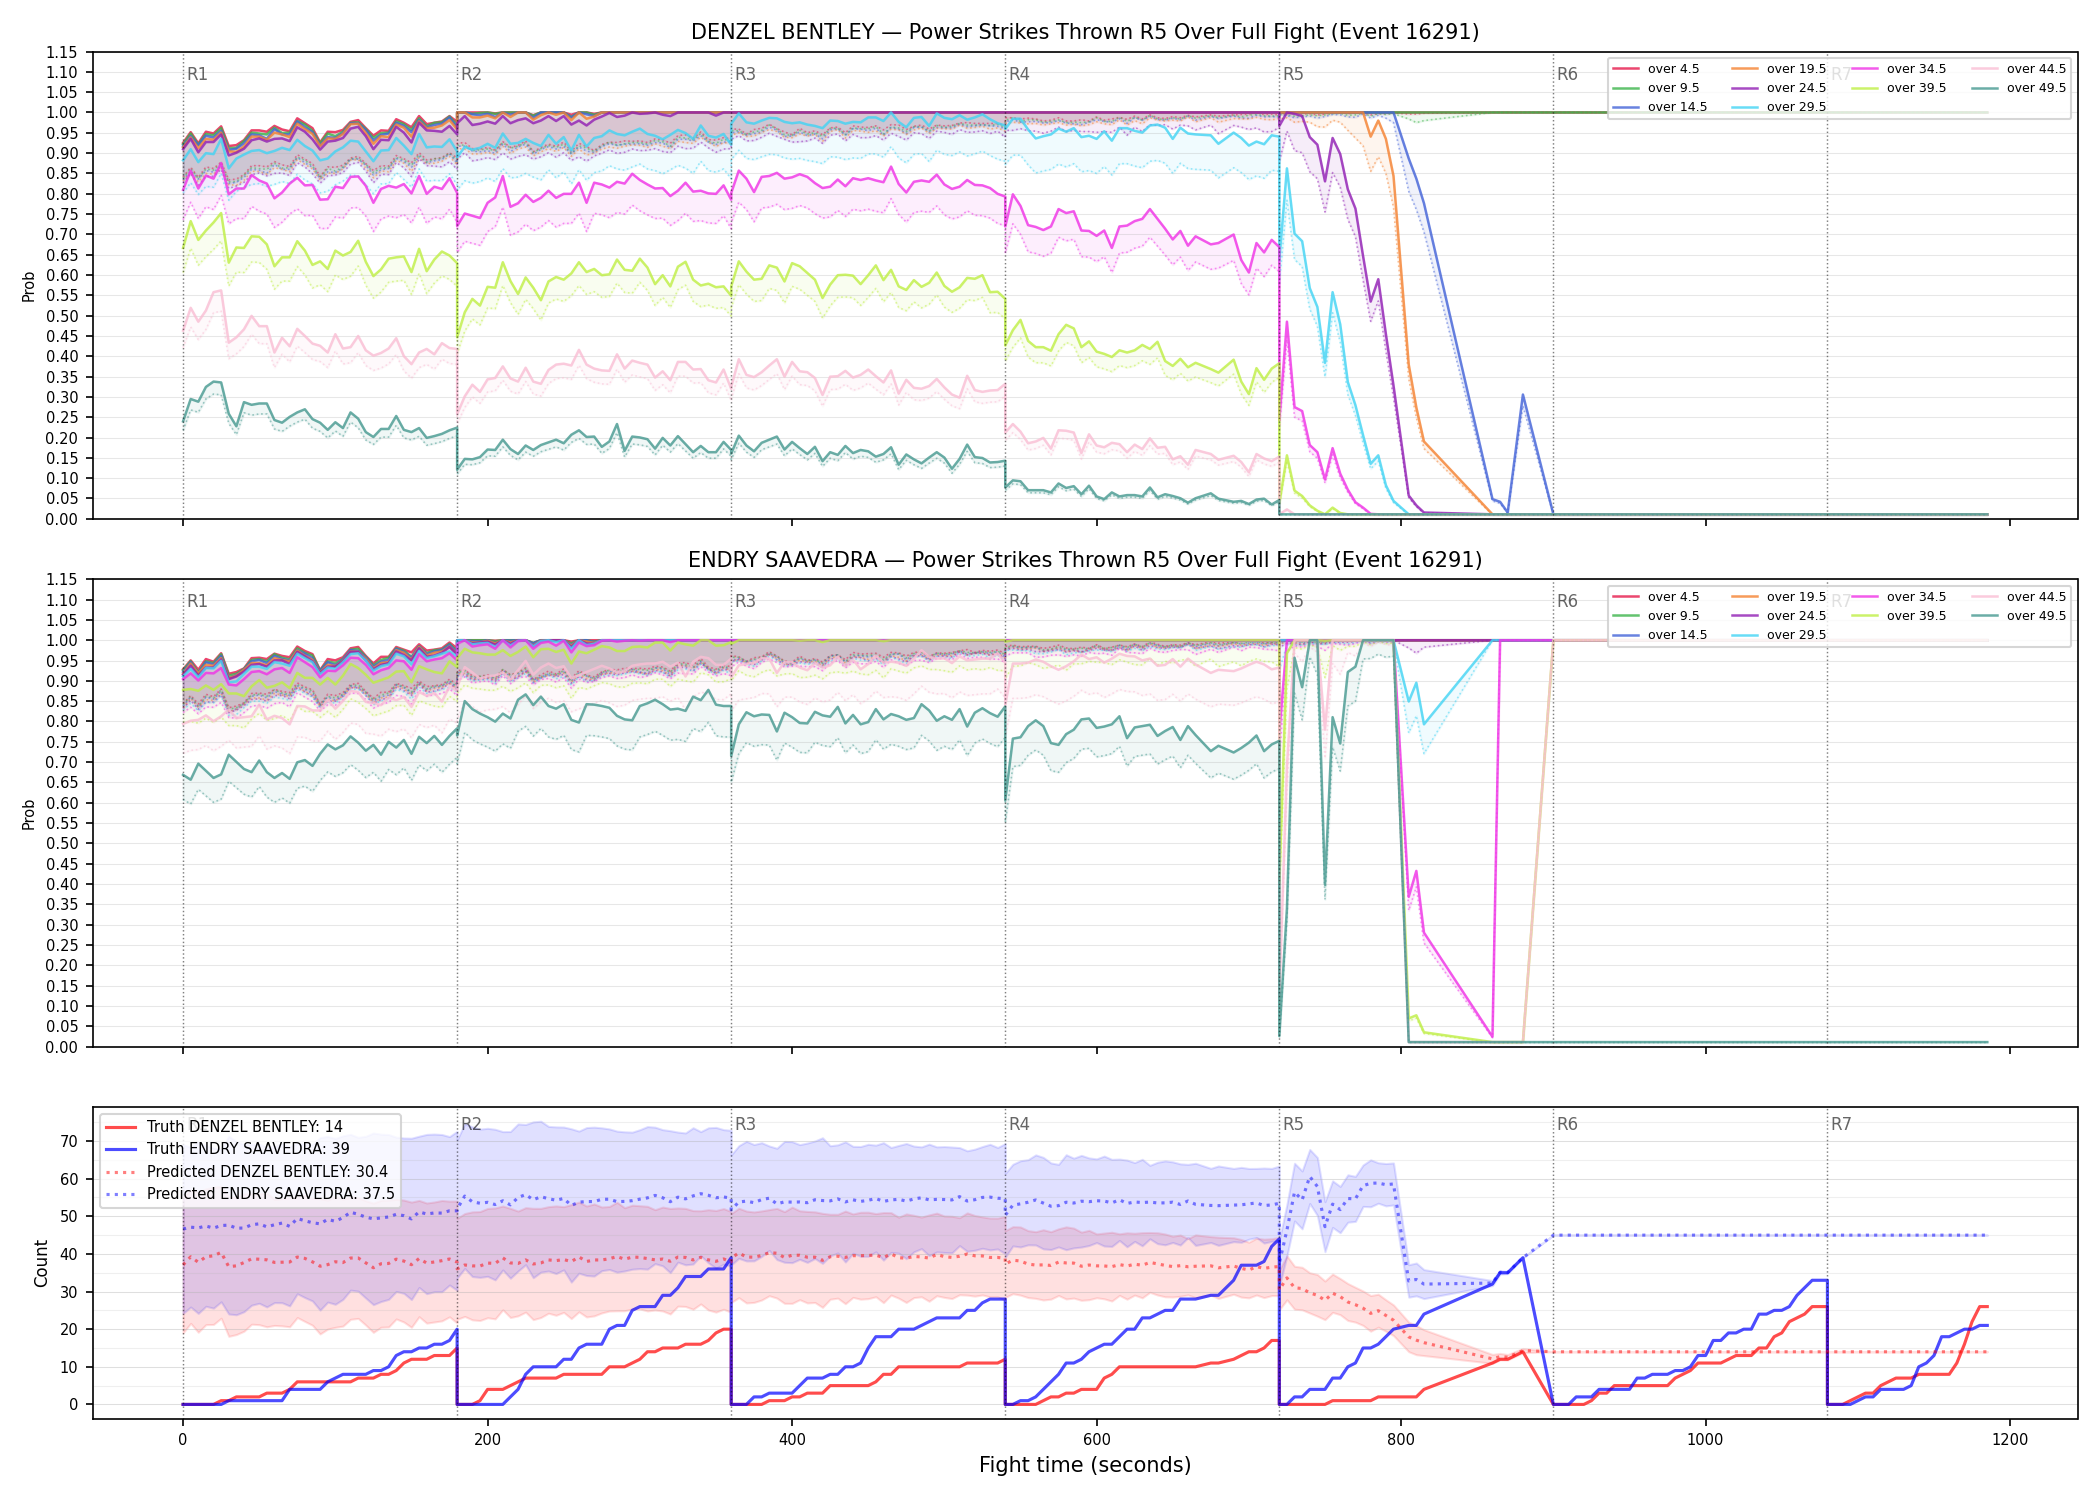Image resolution: width=2100 pixels, height=1500 pixels.
Task: Click the 'Count' y-axis label
Action: click(41, 1263)
